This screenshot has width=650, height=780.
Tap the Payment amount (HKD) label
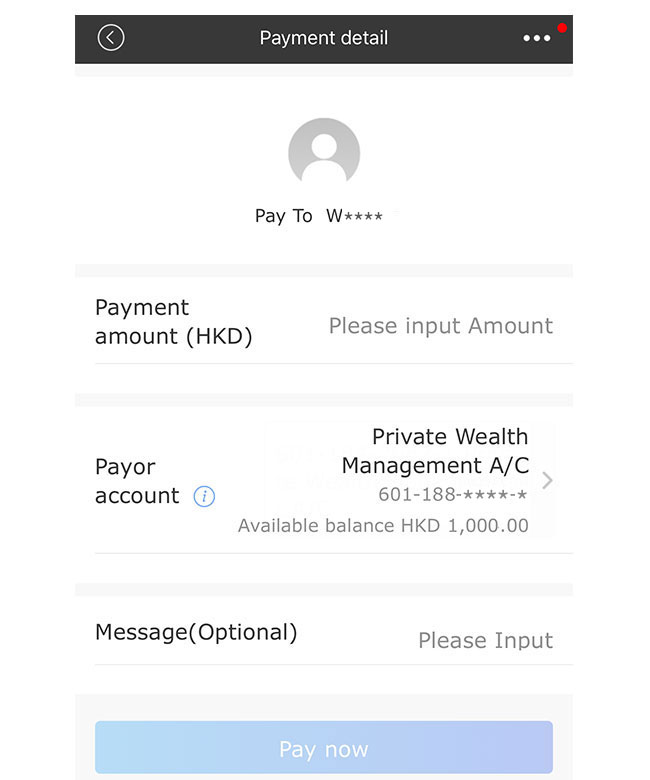174,322
